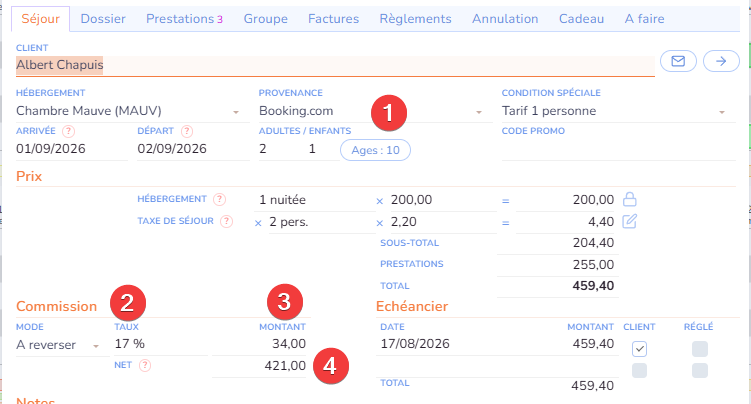Tick the empty Client checkbox on second row
The height and width of the screenshot is (404, 751).
click(x=640, y=370)
